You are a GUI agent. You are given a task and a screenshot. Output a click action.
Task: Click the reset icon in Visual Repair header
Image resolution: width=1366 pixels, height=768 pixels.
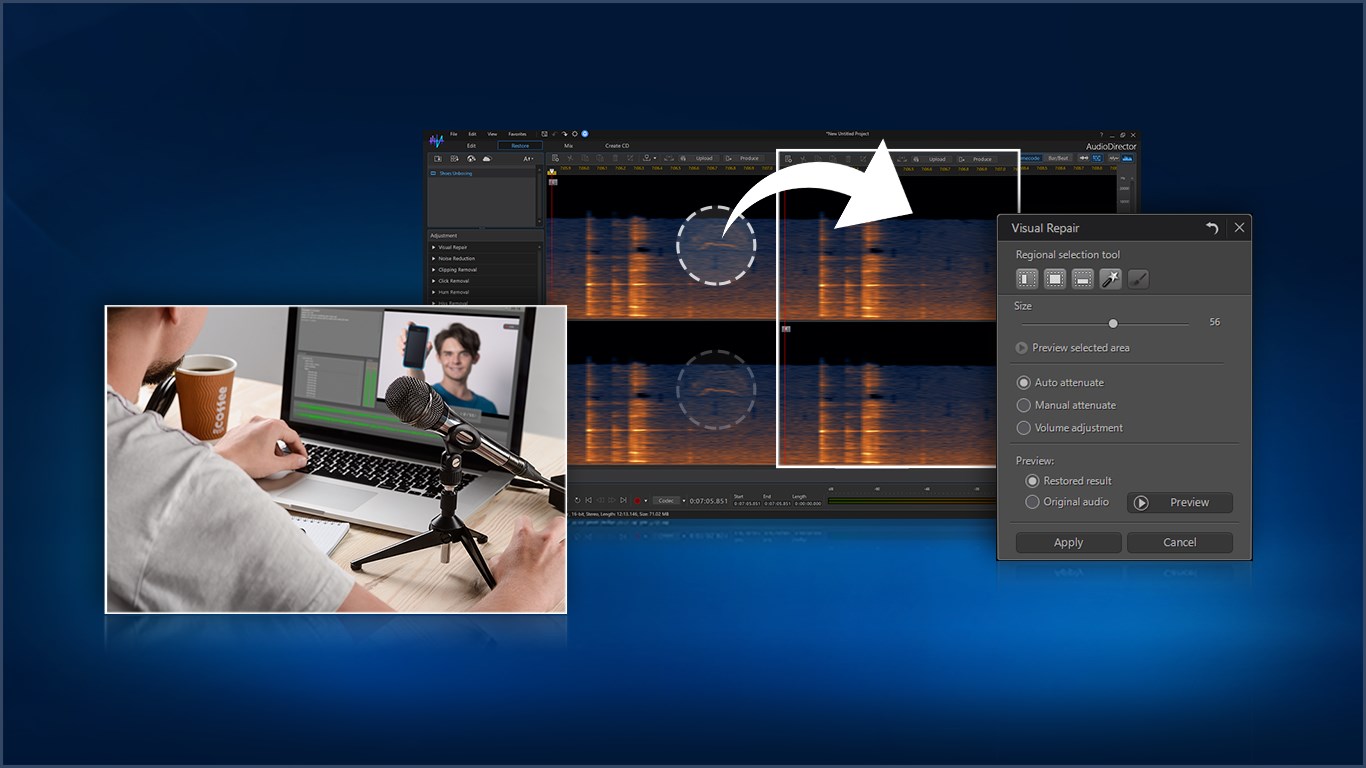pyautogui.click(x=1212, y=227)
